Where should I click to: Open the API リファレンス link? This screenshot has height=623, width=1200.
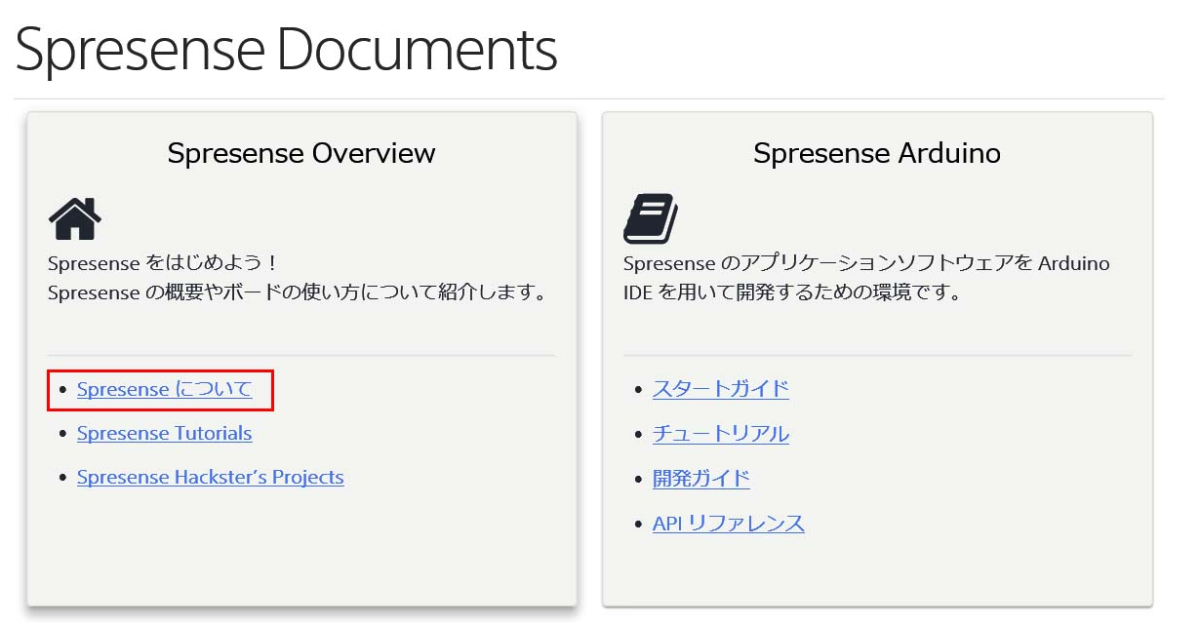728,523
